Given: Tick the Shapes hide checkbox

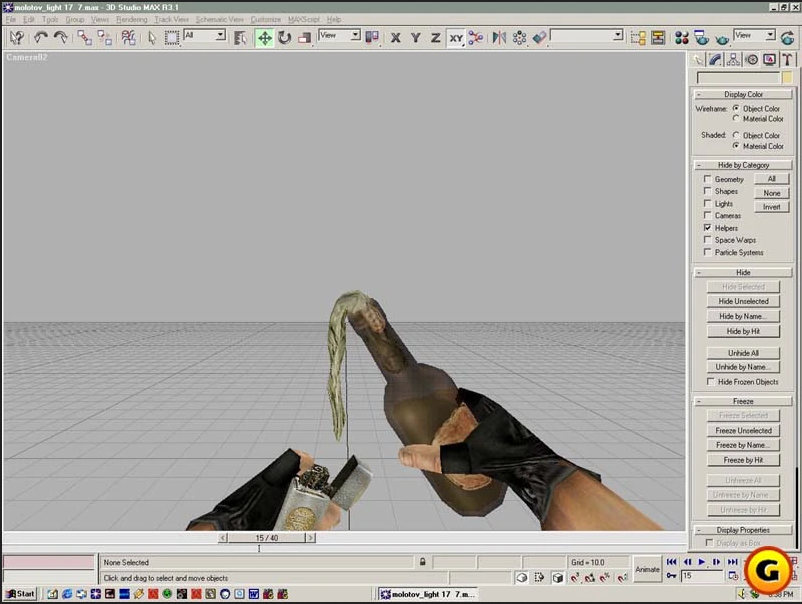Looking at the screenshot, I should tap(707, 191).
